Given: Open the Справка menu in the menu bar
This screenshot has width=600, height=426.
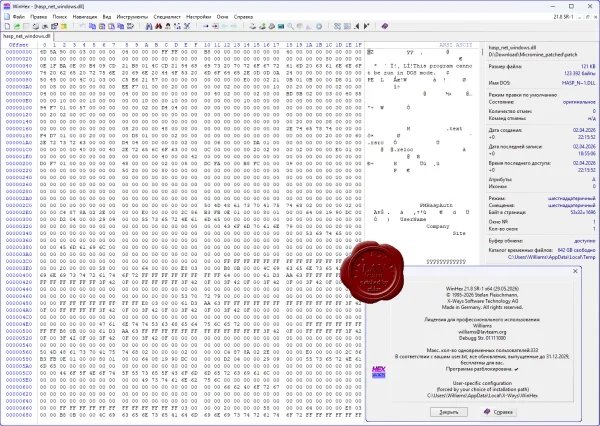Looking at the screenshot, I should [x=243, y=17].
